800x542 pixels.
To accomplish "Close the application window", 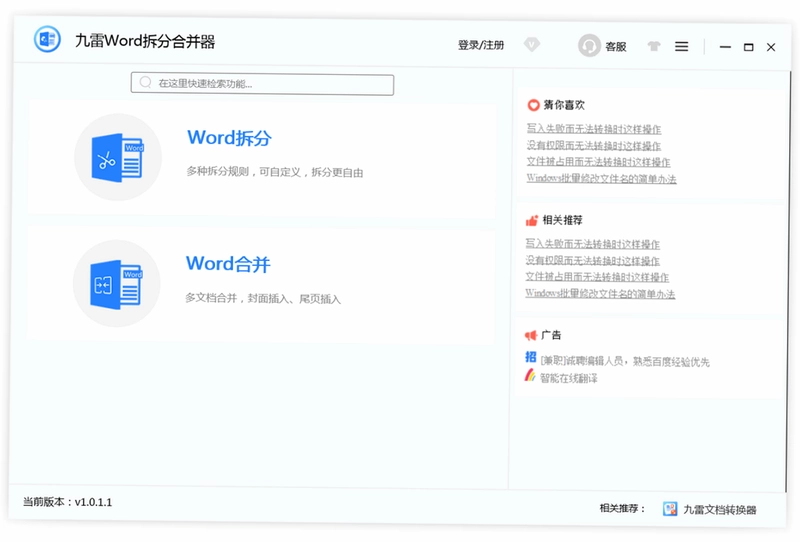I will (x=771, y=47).
